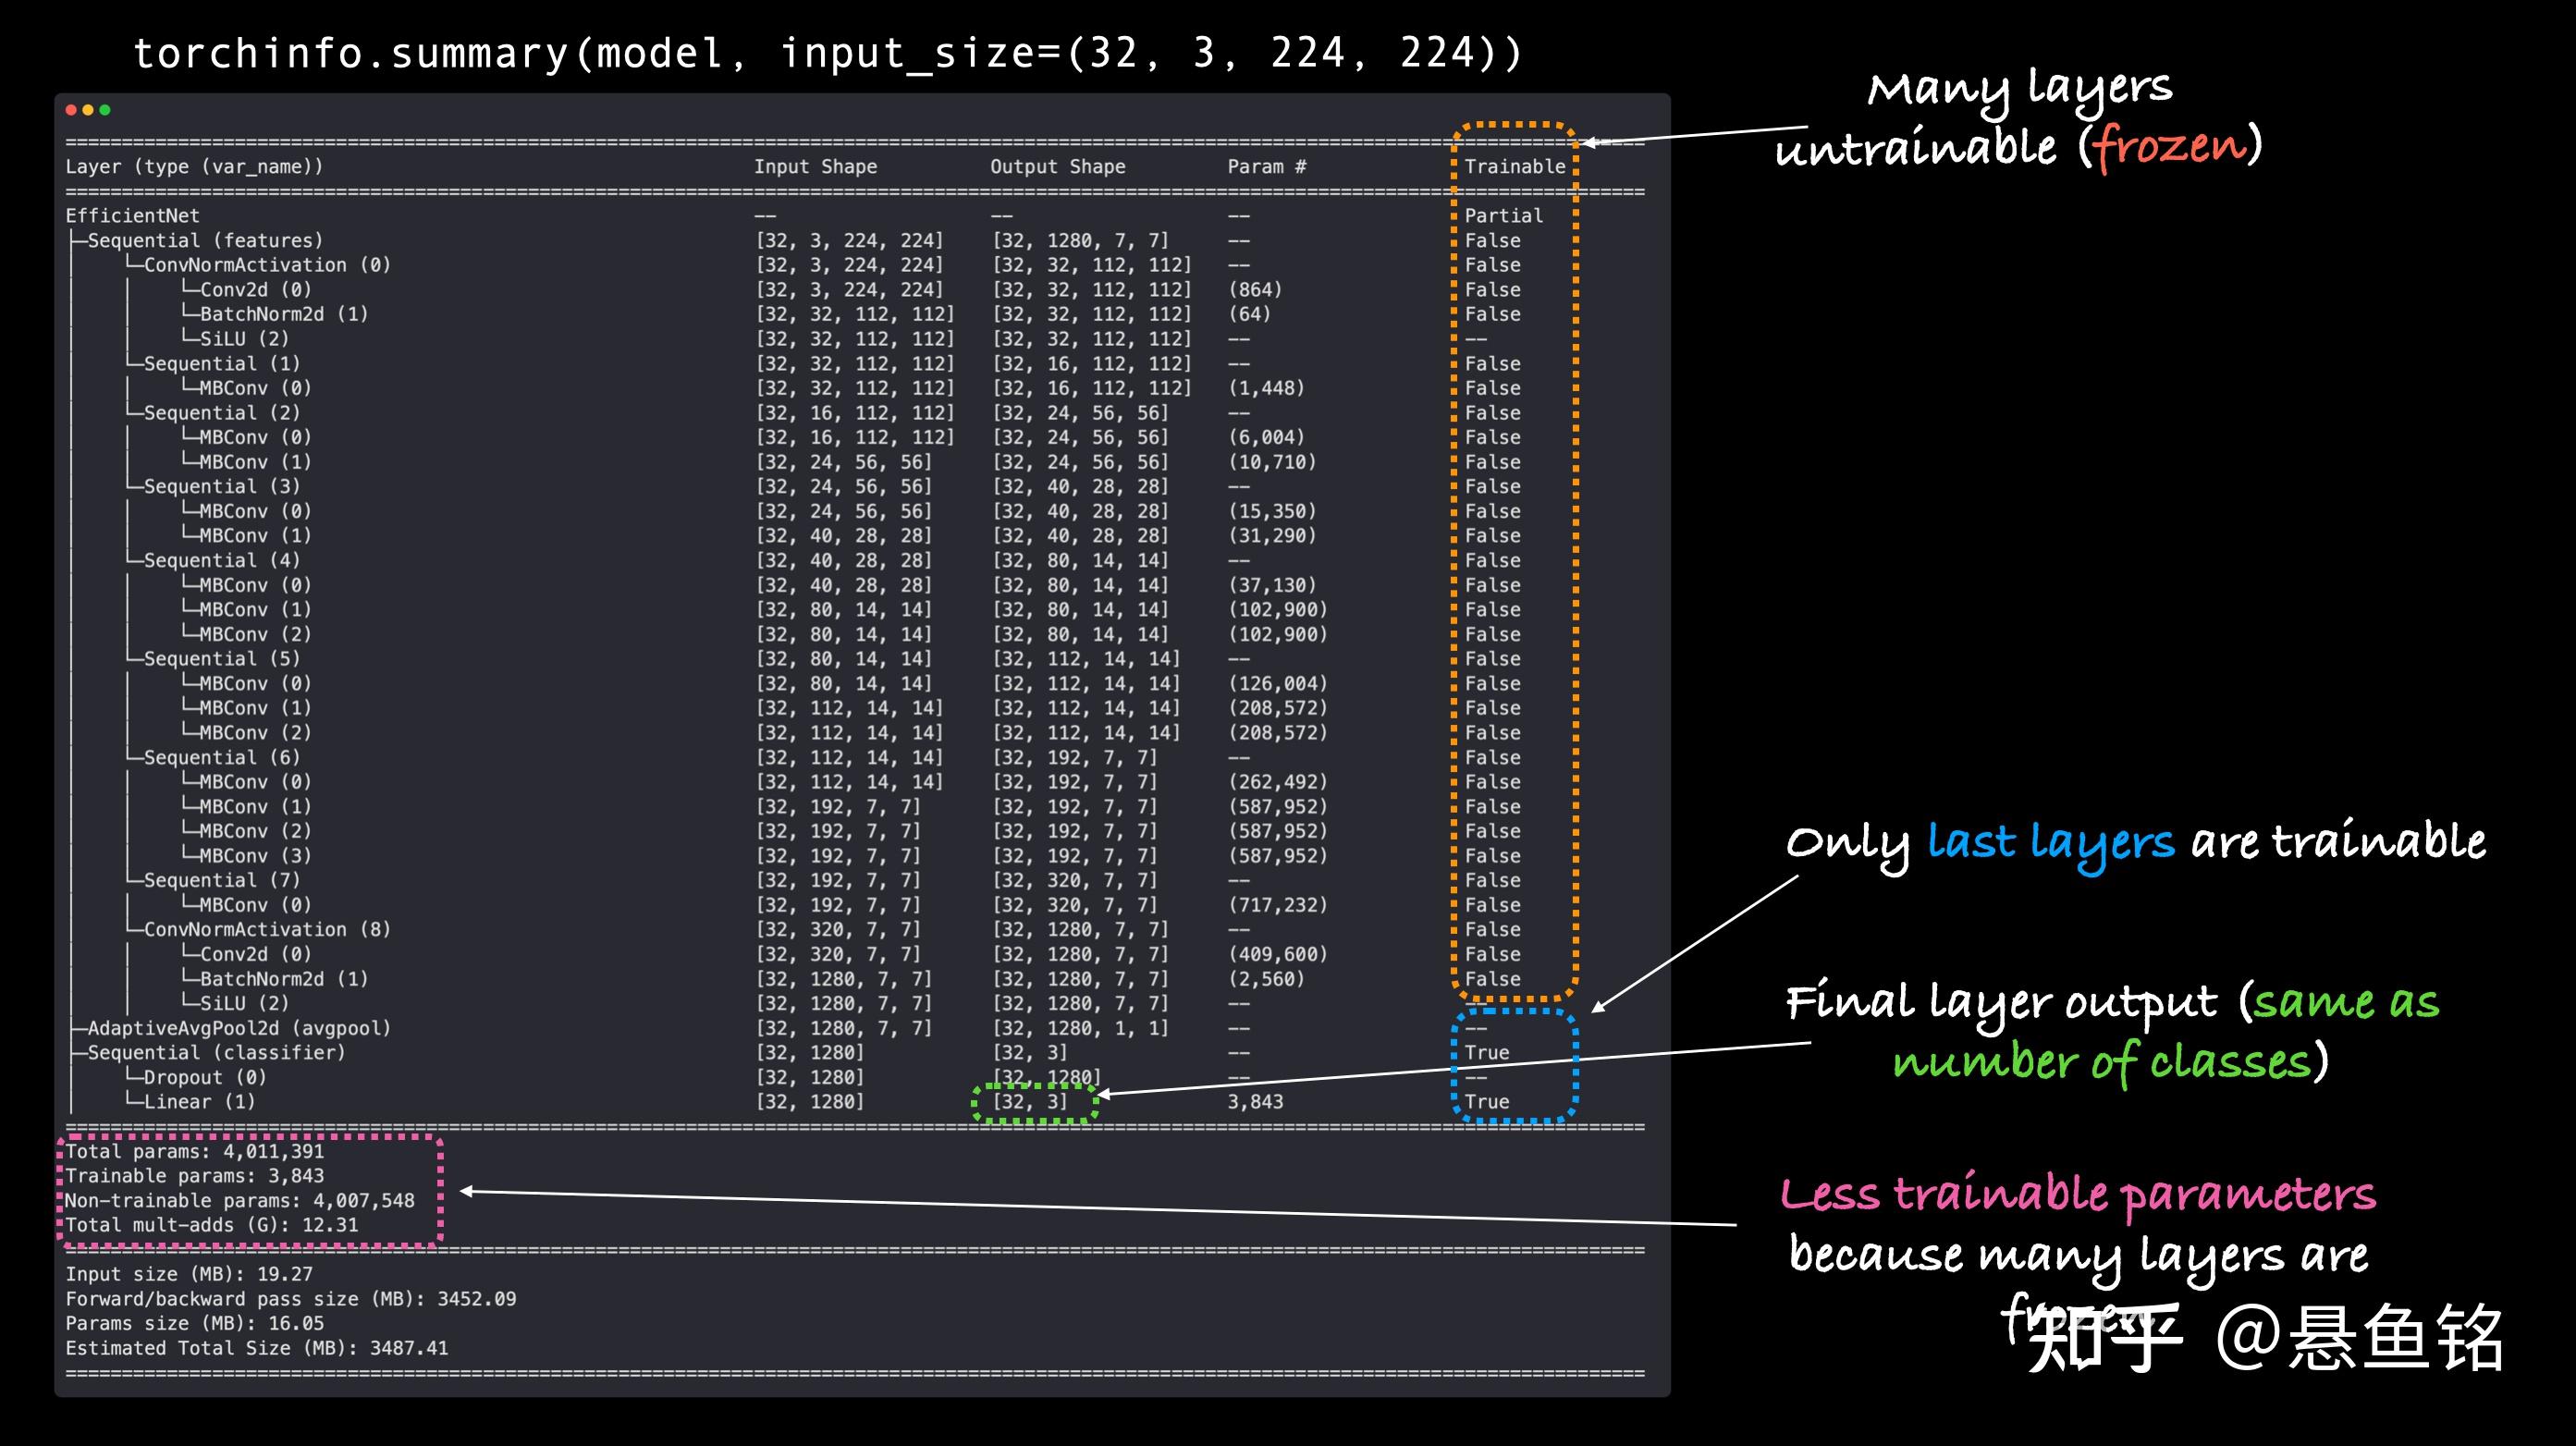Select the Sequential (features) tree row
Screen dimensions: 2576x1446
tap(205, 241)
